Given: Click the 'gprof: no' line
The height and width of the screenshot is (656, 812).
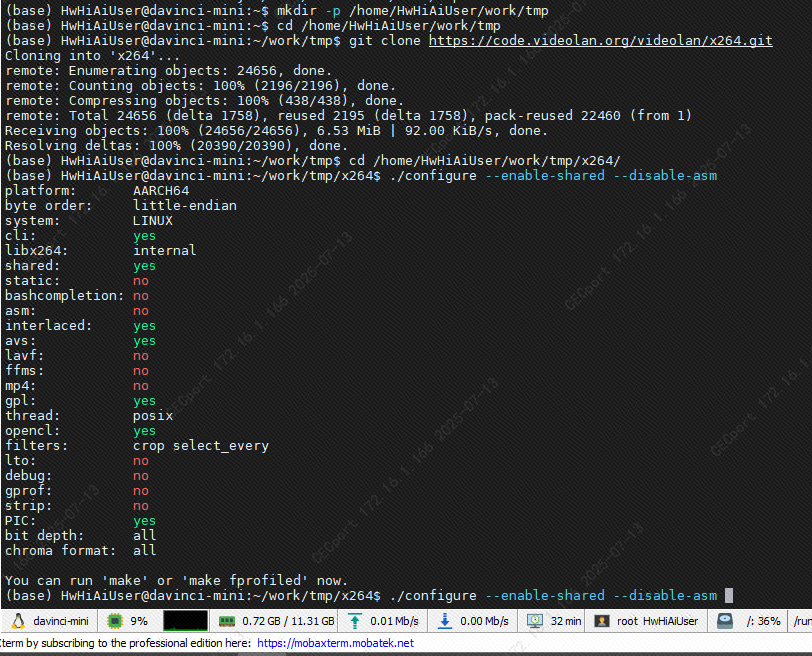Looking at the screenshot, I should pos(77,491).
